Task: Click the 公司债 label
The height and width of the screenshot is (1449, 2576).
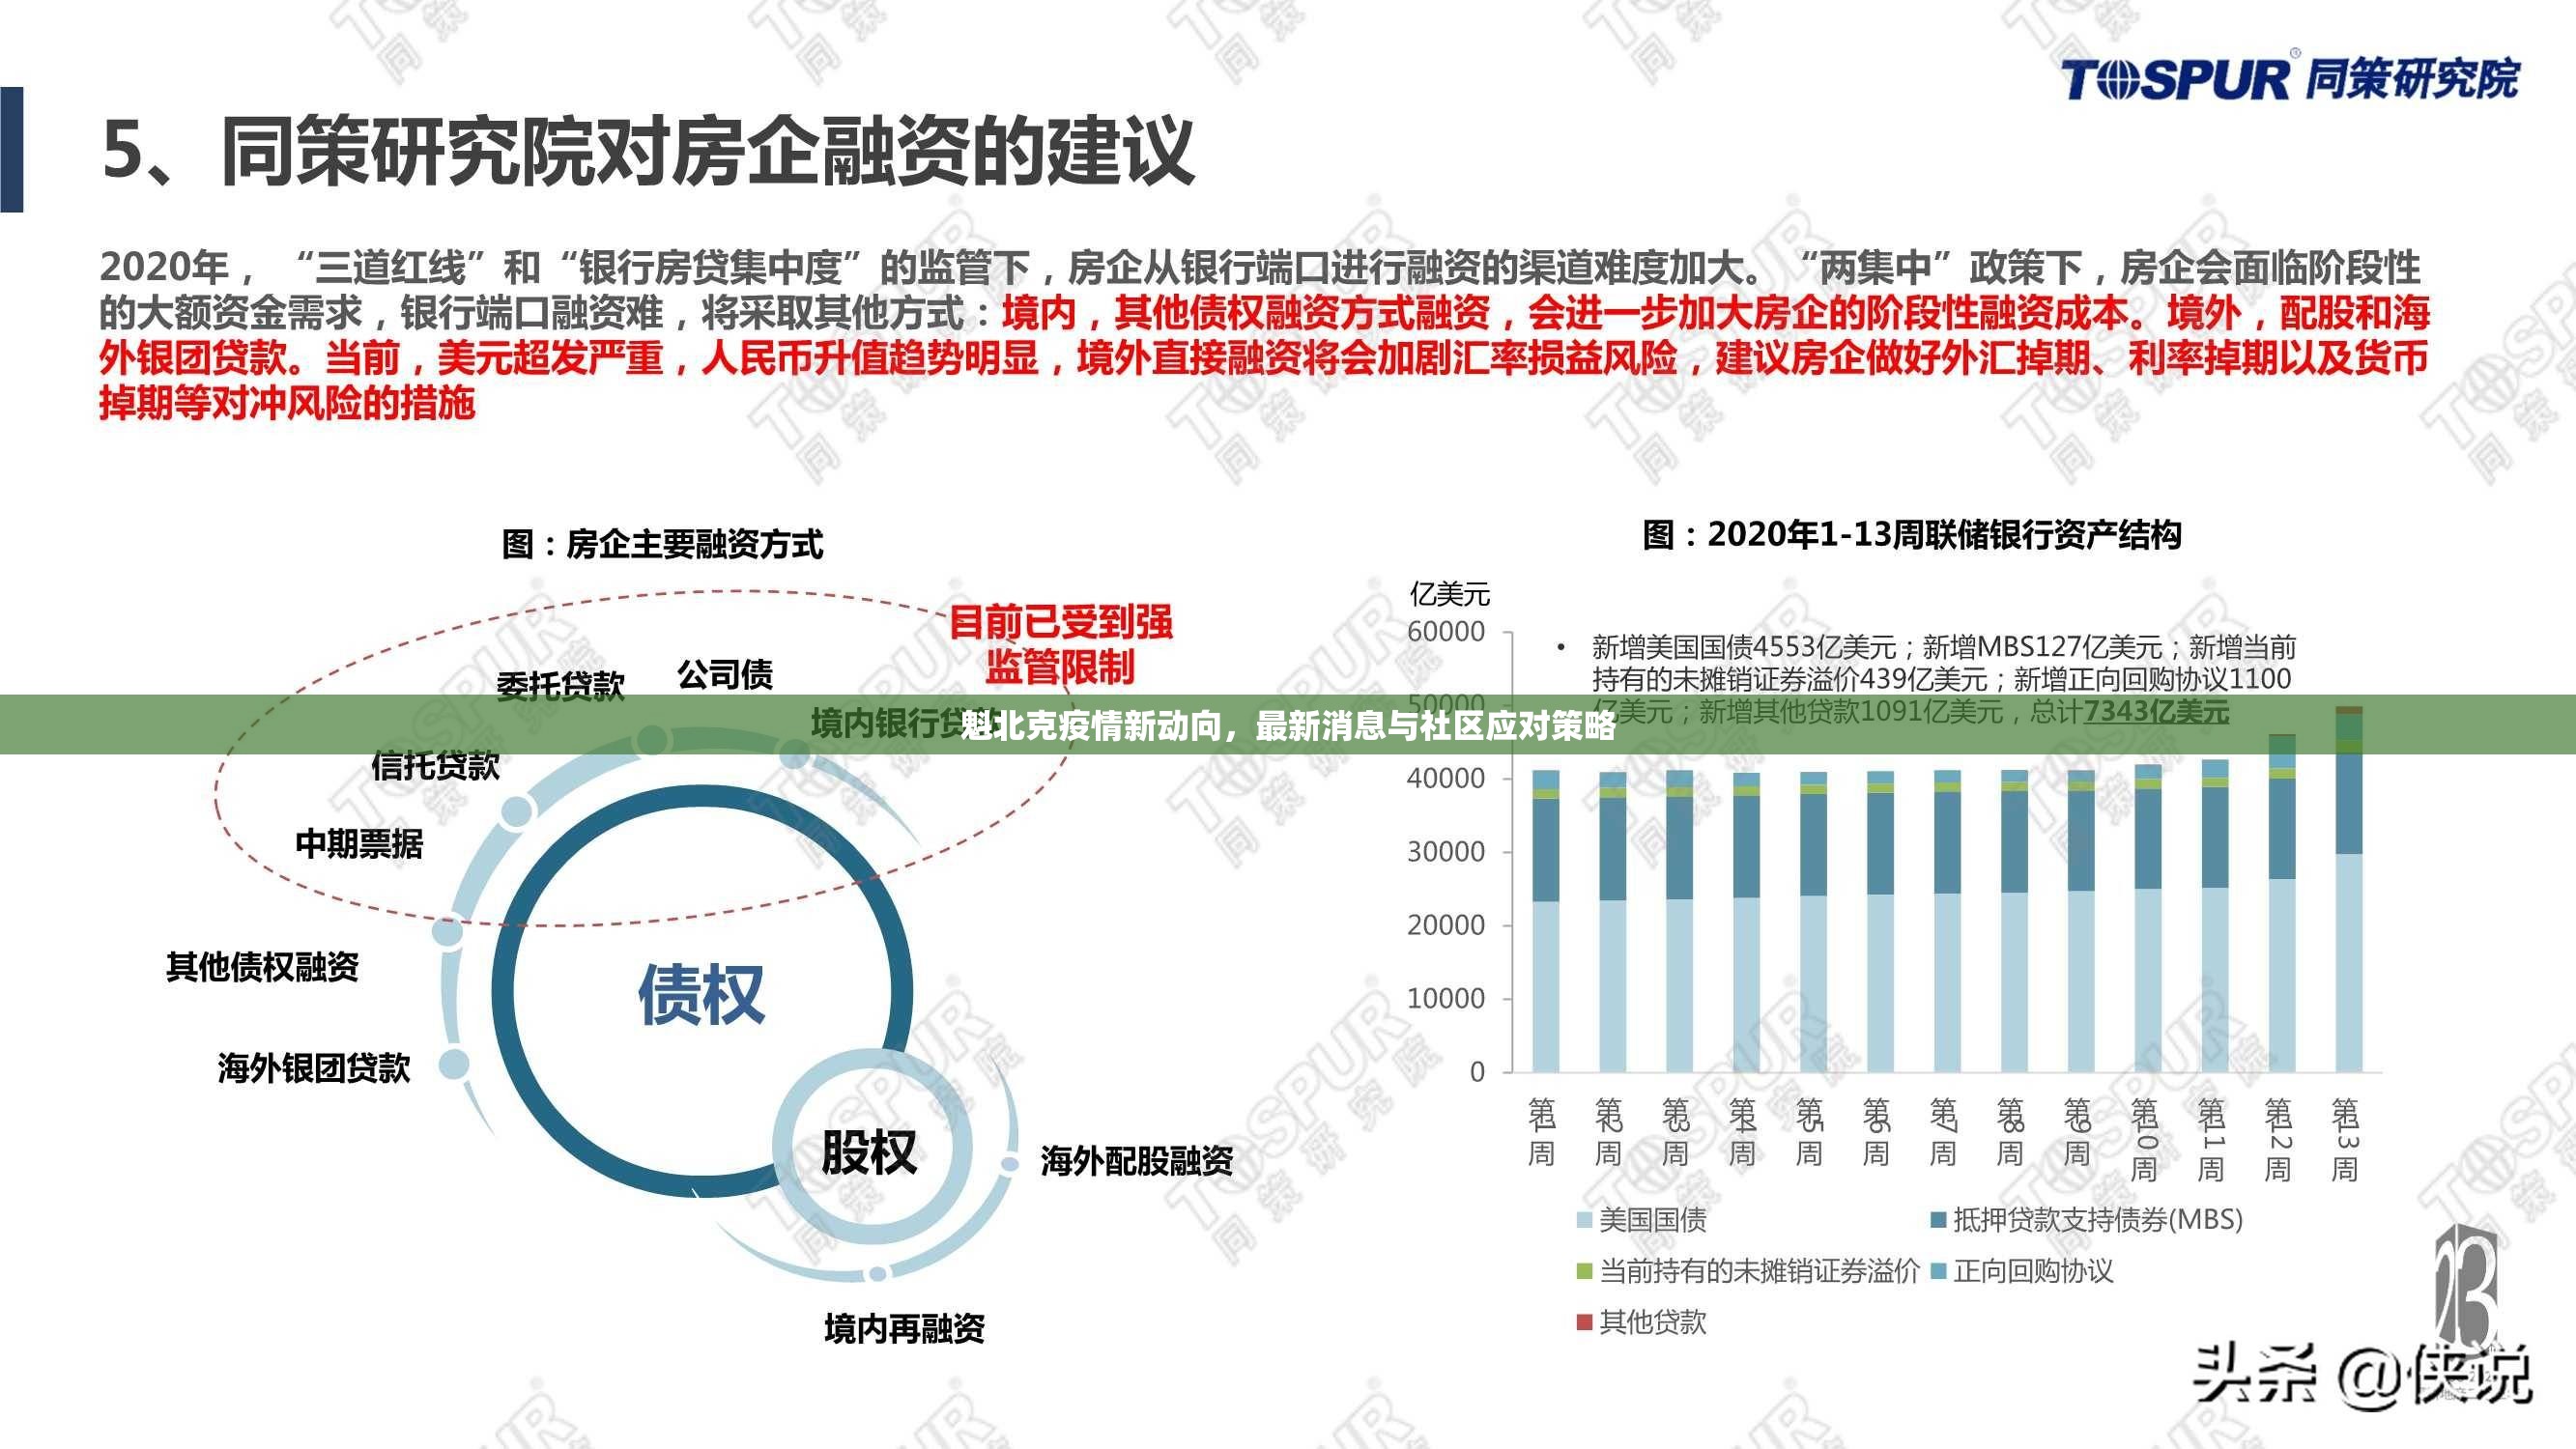Action: [725, 675]
